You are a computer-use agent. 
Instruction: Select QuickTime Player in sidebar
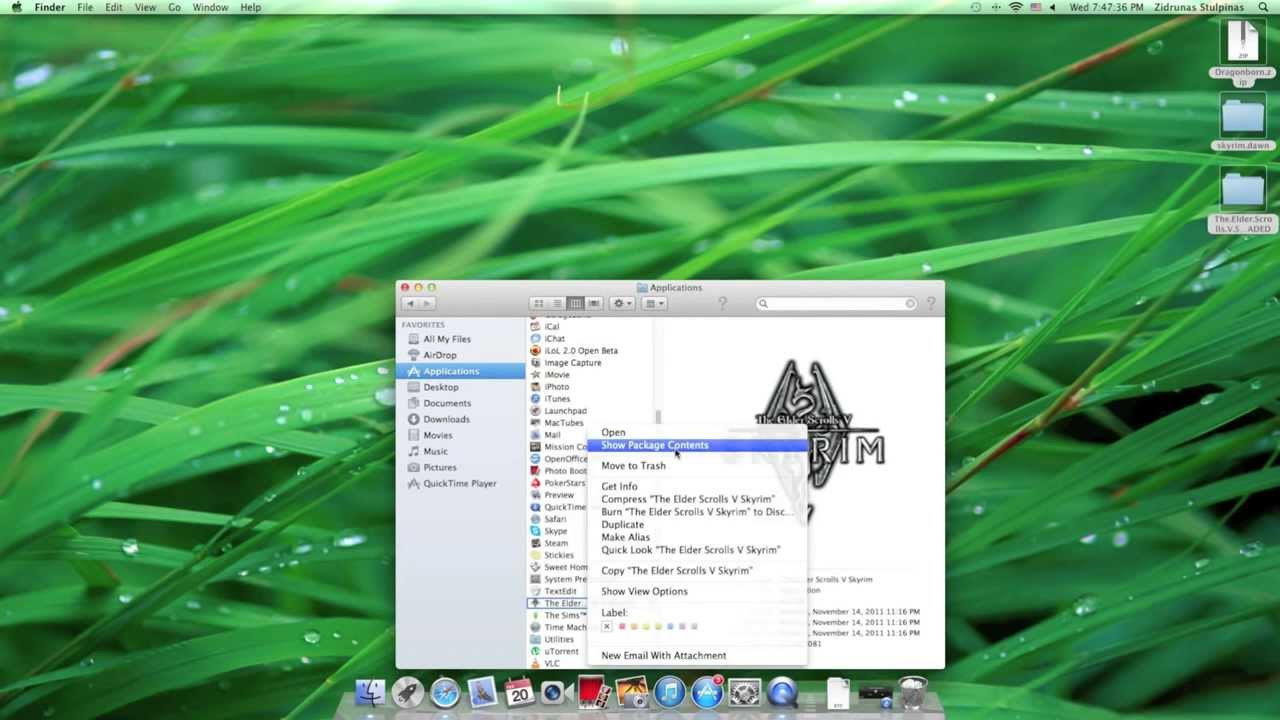459,483
